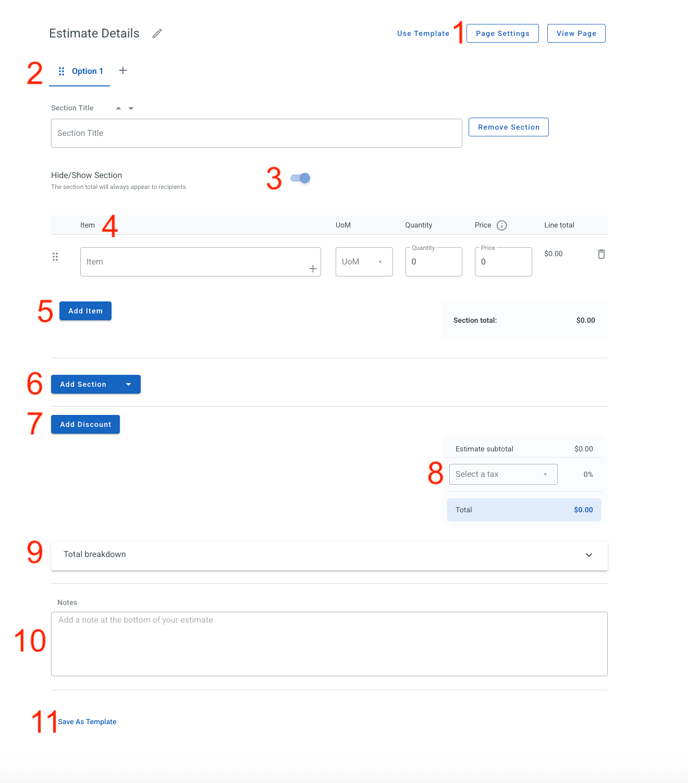Toggle the Hide/Show Section switch
The height and width of the screenshot is (783, 688).
301,178
